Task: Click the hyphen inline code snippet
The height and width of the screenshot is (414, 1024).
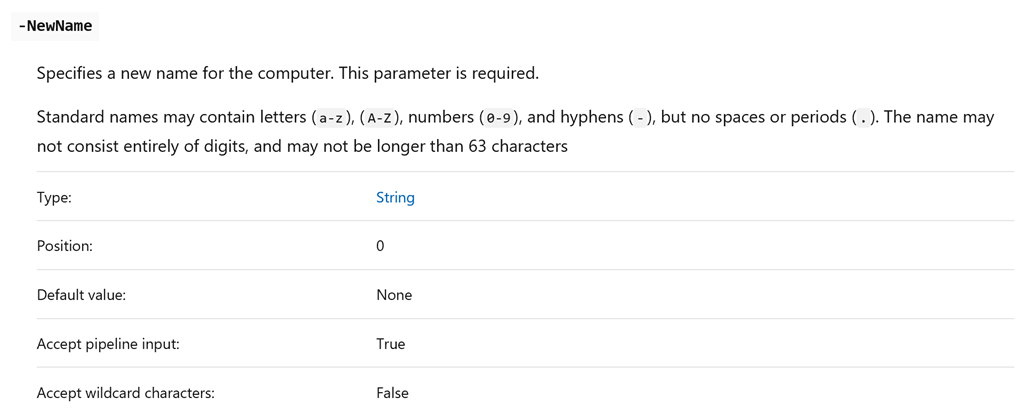Action: (x=640, y=118)
